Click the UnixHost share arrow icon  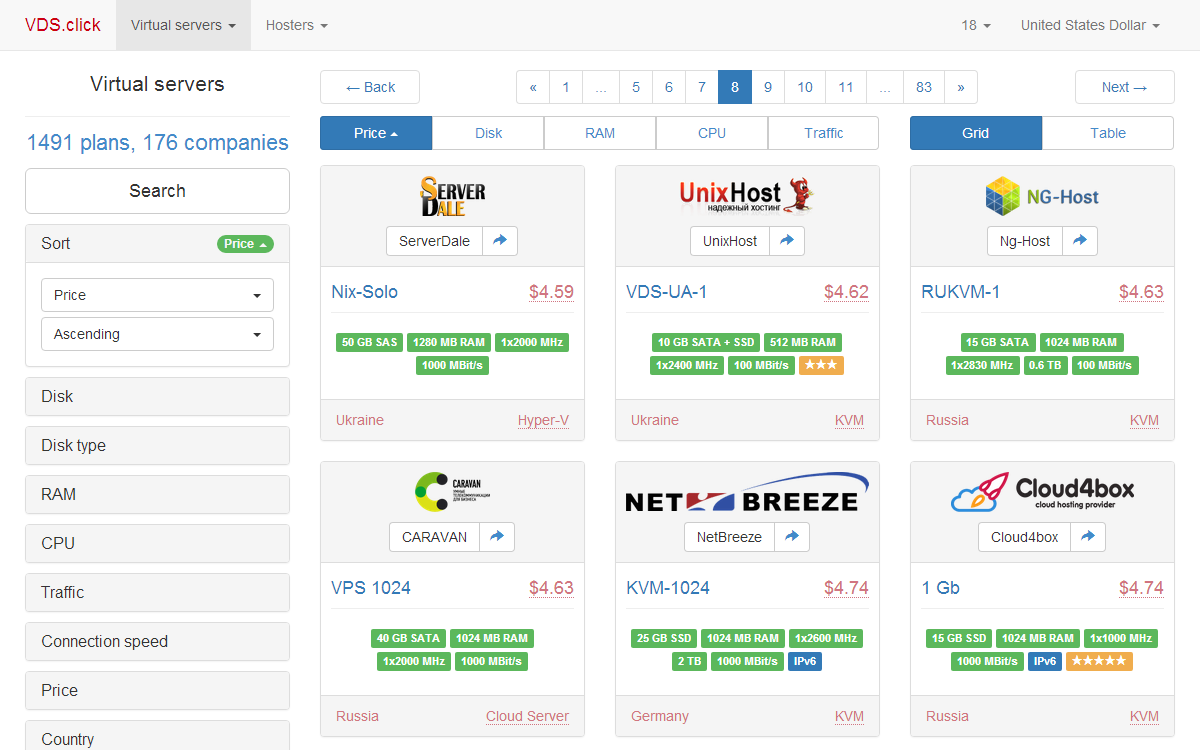(x=787, y=241)
